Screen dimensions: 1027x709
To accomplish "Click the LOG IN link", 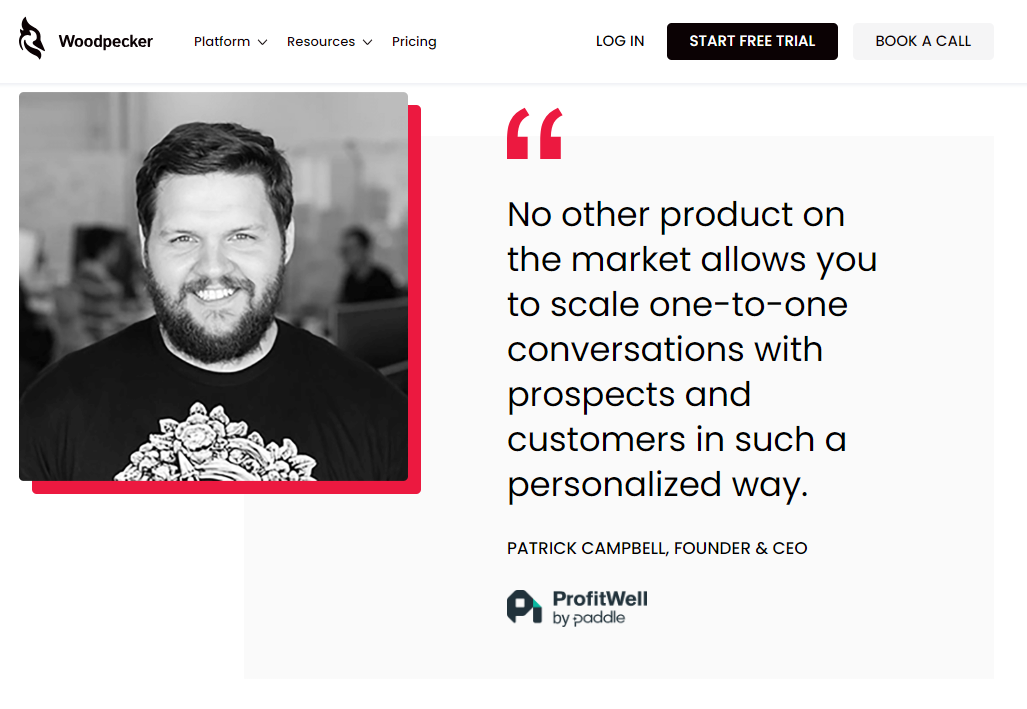I will tap(620, 41).
